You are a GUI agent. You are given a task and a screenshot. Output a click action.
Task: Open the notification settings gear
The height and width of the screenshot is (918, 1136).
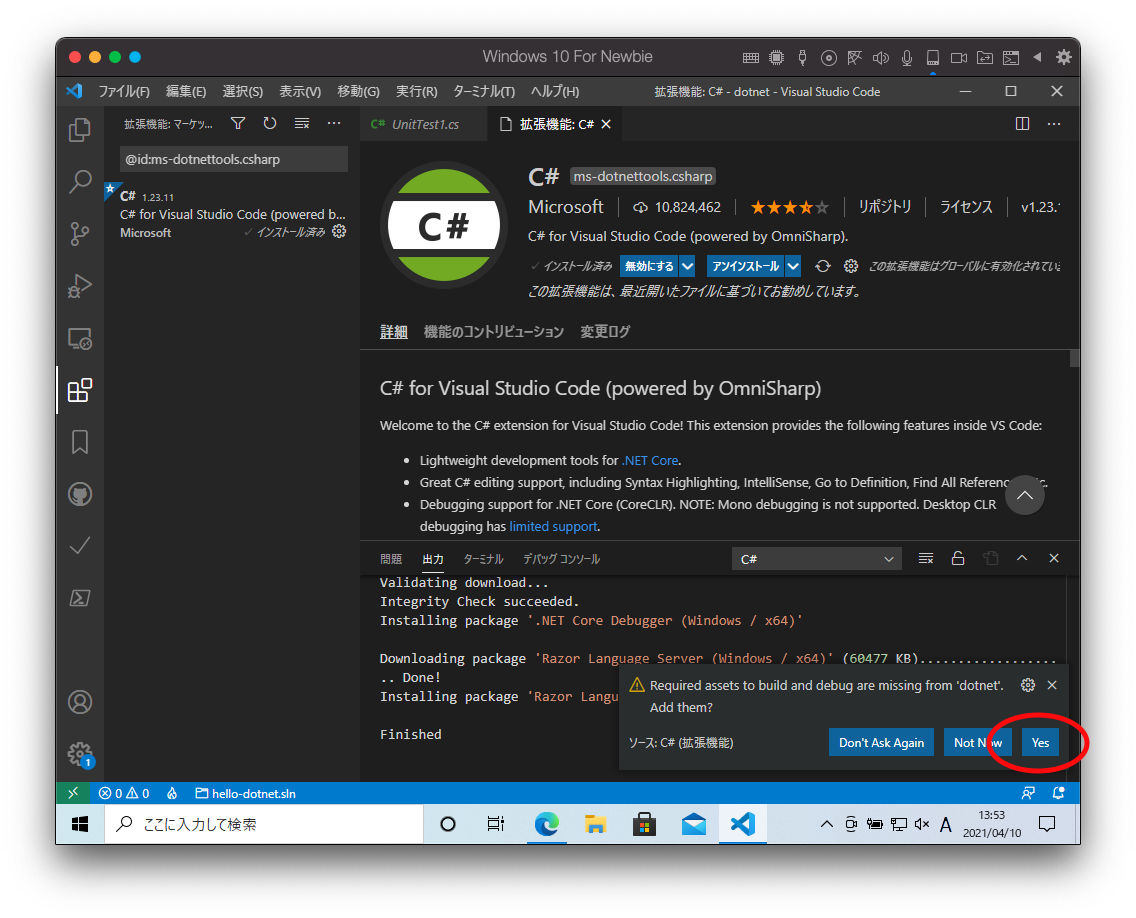point(1028,685)
